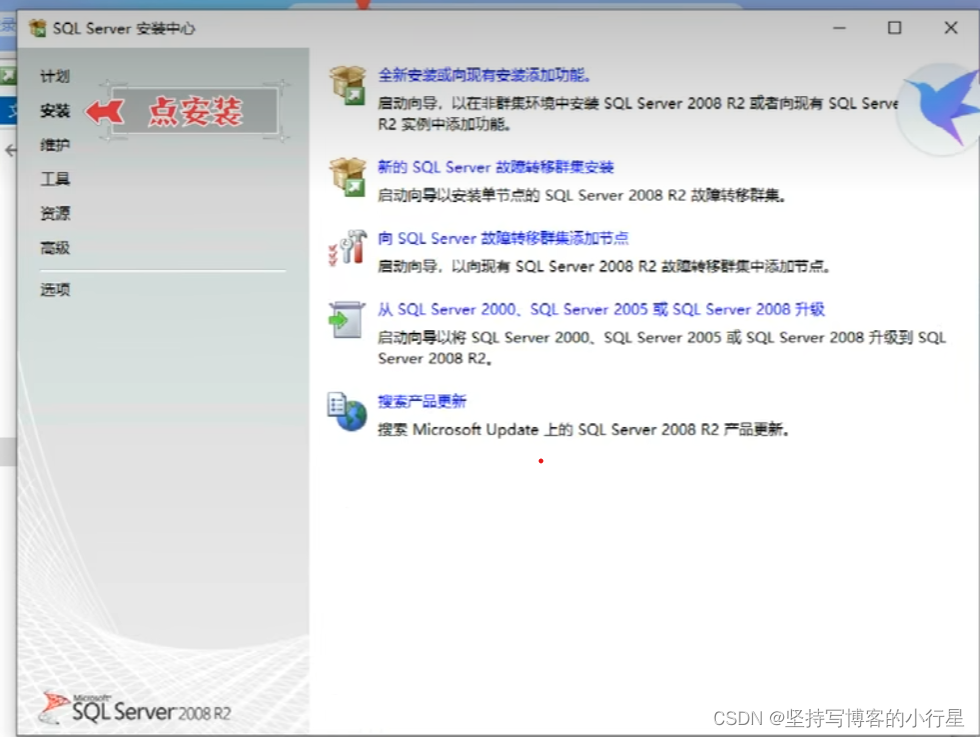Switch to the 计划 section
The image size is (980, 737).
click(54, 76)
